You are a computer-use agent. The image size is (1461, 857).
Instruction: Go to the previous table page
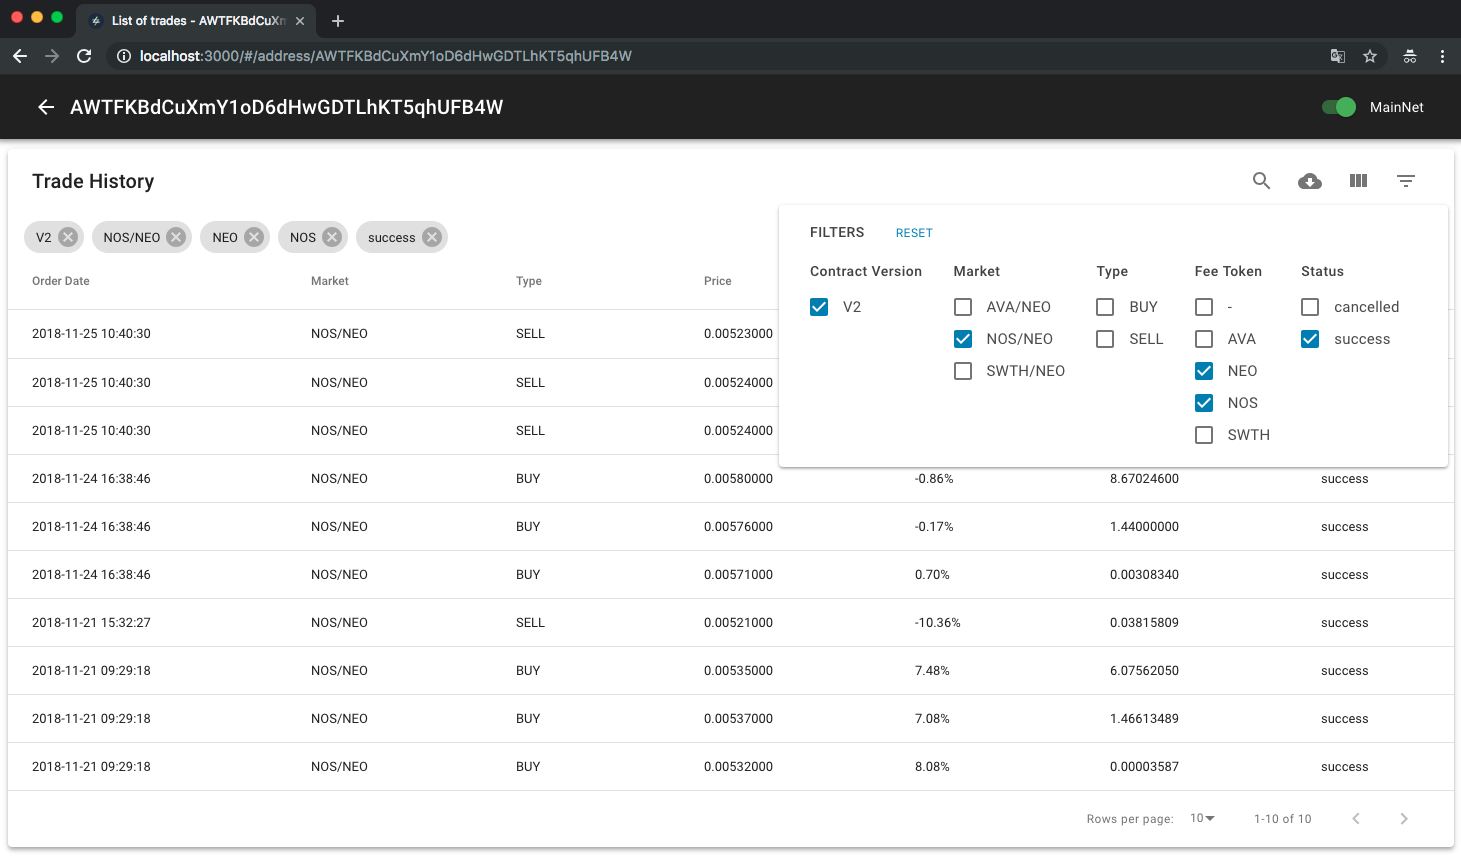tap(1356, 819)
